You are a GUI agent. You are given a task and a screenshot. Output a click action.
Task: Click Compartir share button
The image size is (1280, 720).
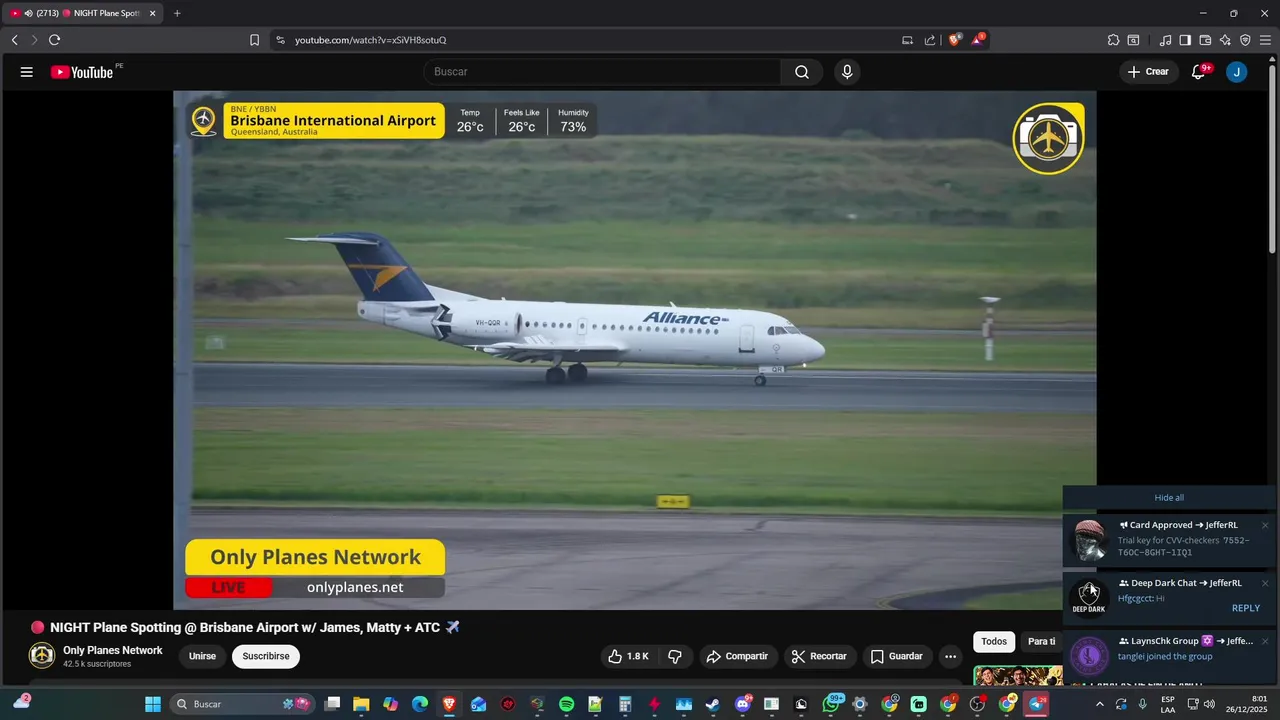737,656
